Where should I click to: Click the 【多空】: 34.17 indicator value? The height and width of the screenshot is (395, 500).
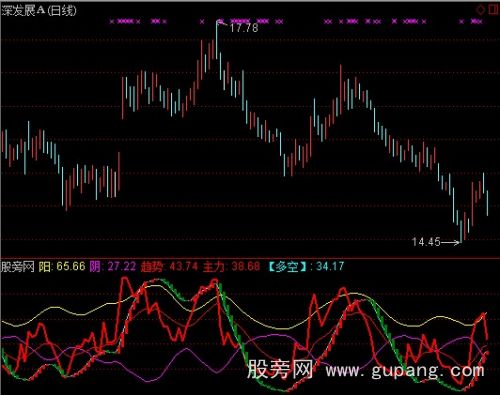click(x=306, y=266)
